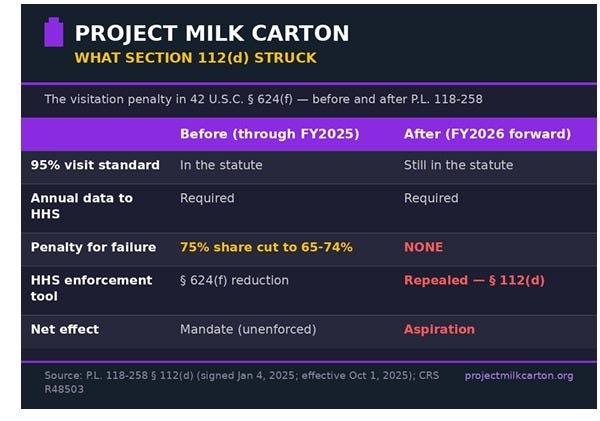Viewport: 600px width, 421px height.
Task: Click the yellow 75% share cut text
Action: point(266,247)
